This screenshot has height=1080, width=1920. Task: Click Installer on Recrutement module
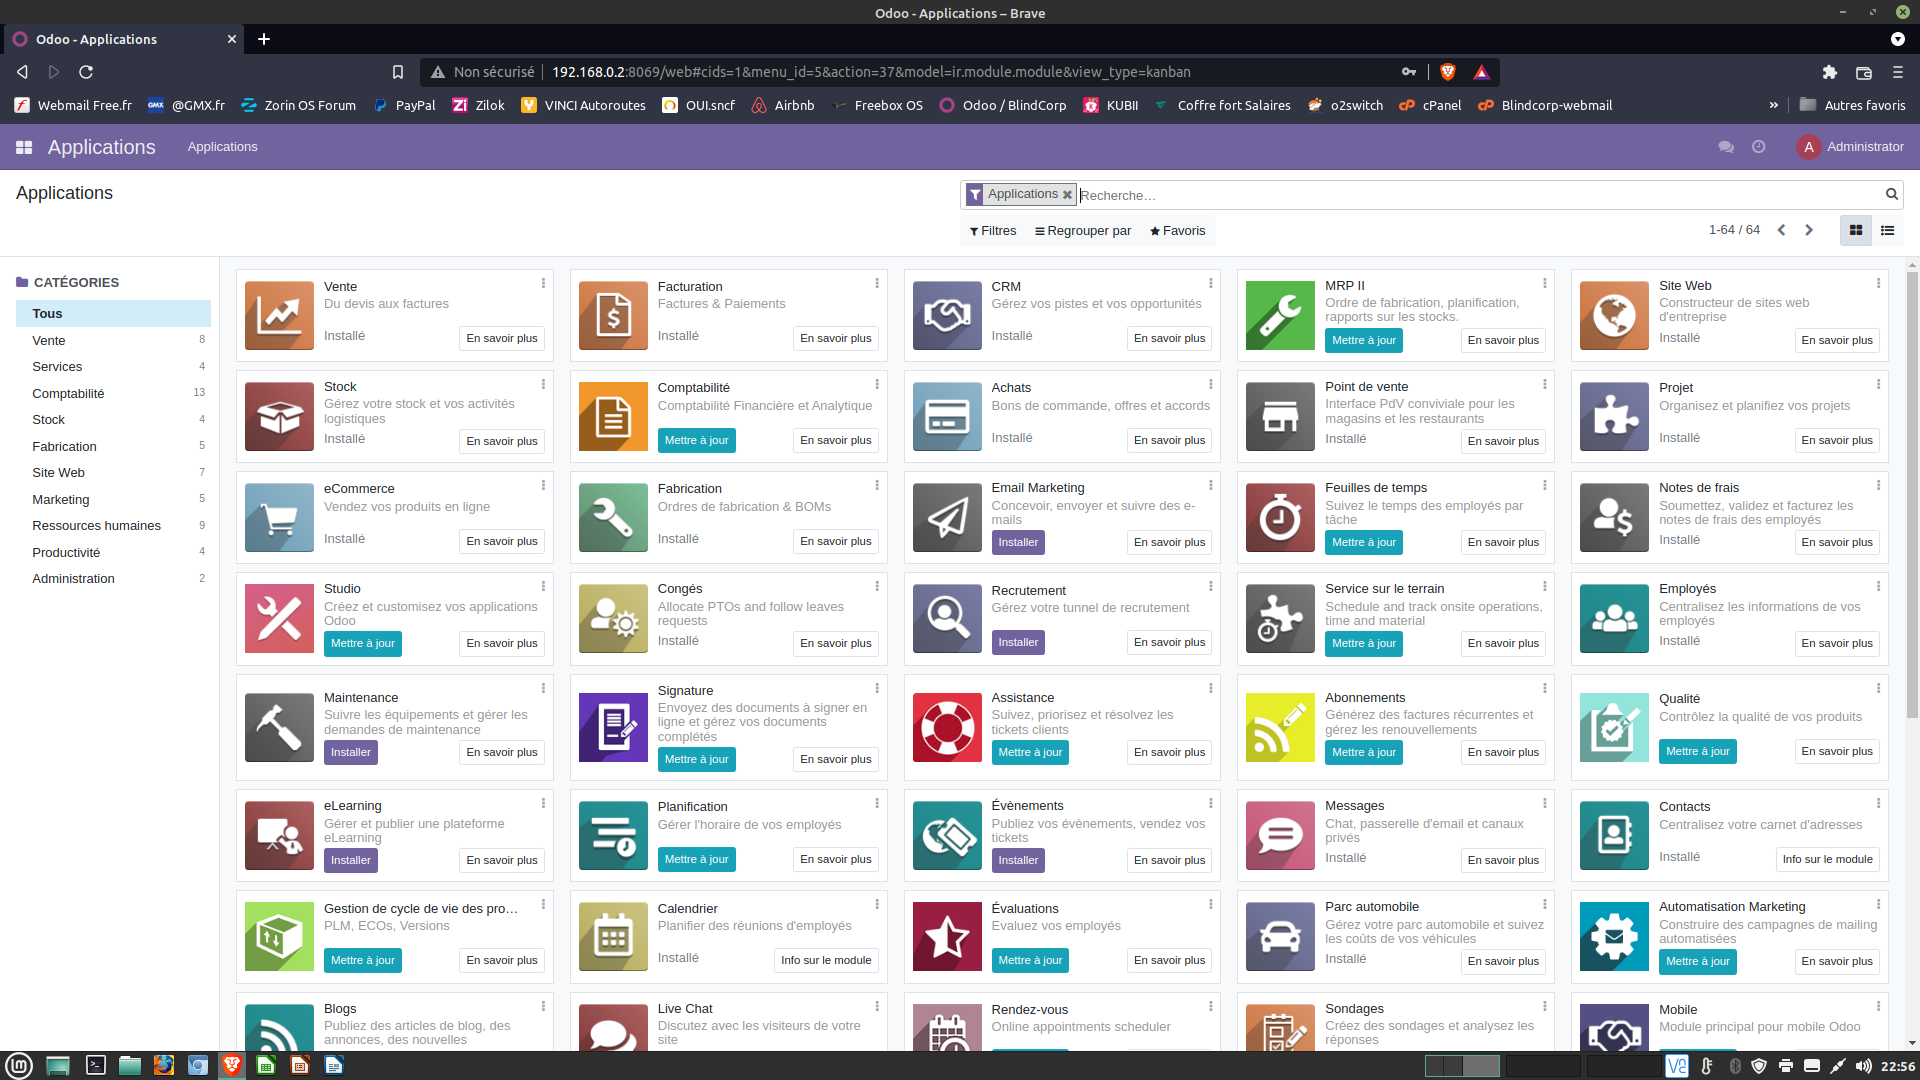point(1017,643)
